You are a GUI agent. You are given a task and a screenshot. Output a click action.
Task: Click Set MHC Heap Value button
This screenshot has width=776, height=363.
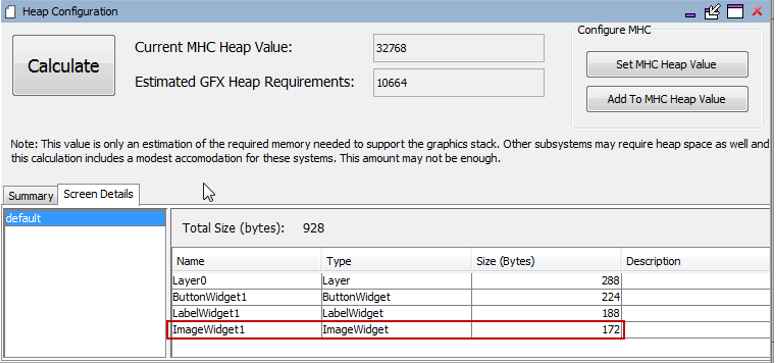click(667, 64)
